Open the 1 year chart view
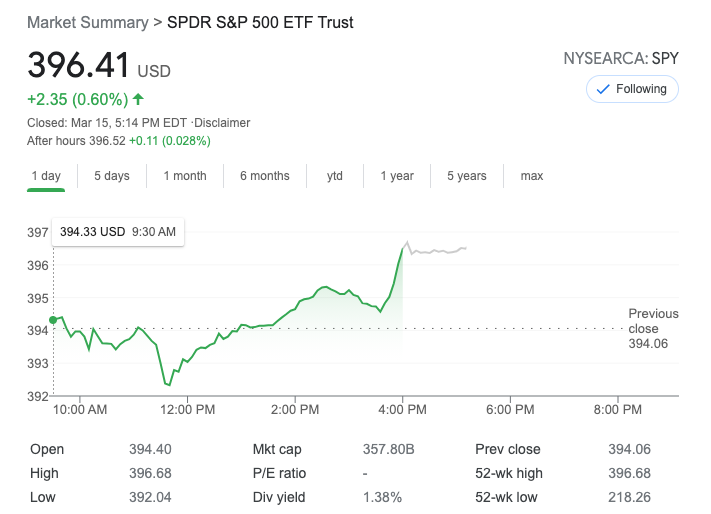This screenshot has width=711, height=514. tap(397, 176)
